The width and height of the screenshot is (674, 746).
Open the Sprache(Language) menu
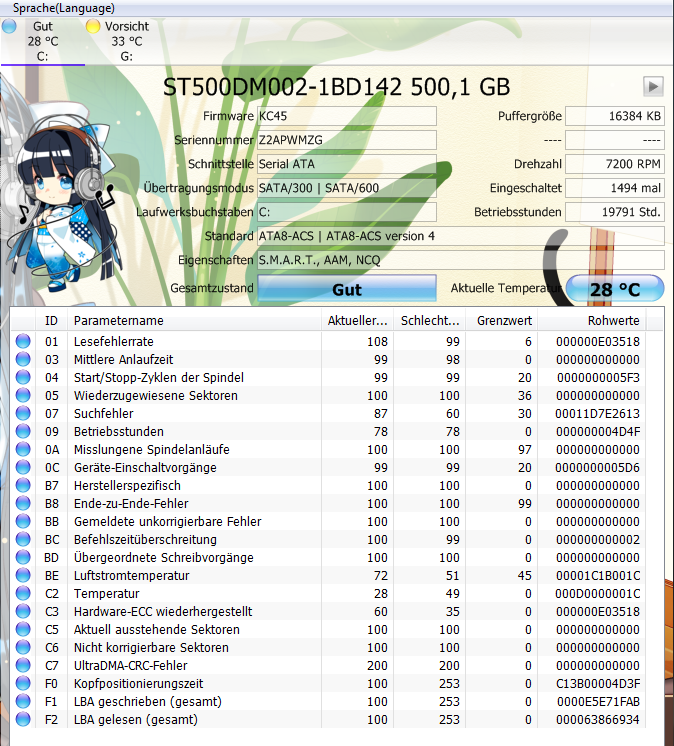(x=64, y=8)
